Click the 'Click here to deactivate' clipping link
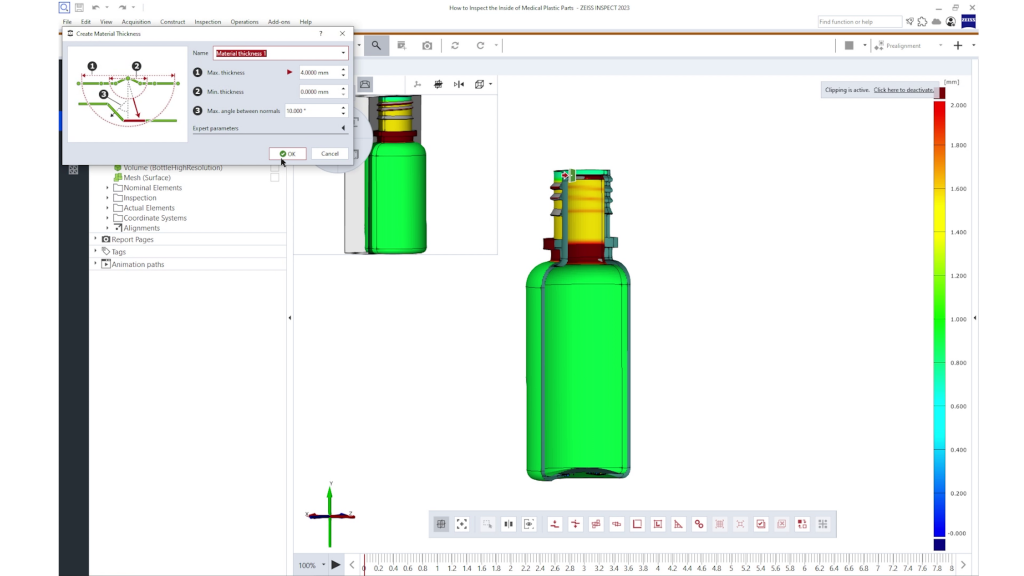1024x576 pixels. coord(904,90)
